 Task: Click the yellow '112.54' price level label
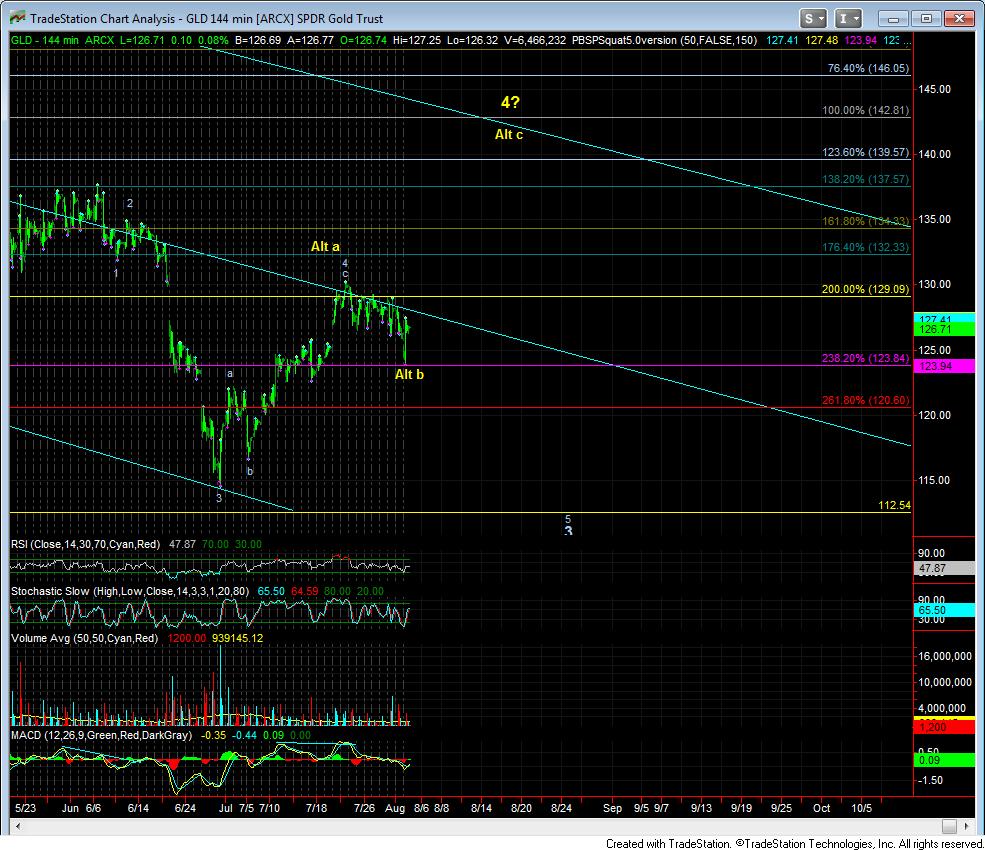click(894, 505)
